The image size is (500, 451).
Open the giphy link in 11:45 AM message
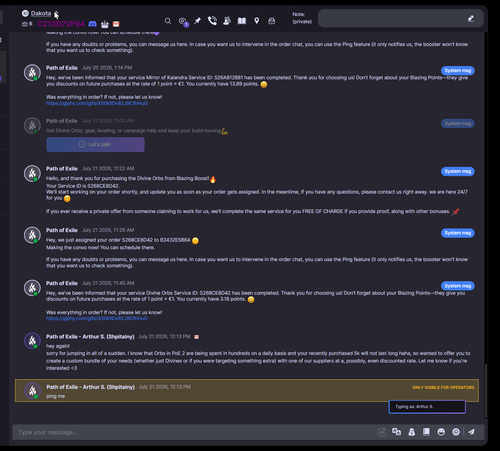click(x=97, y=318)
